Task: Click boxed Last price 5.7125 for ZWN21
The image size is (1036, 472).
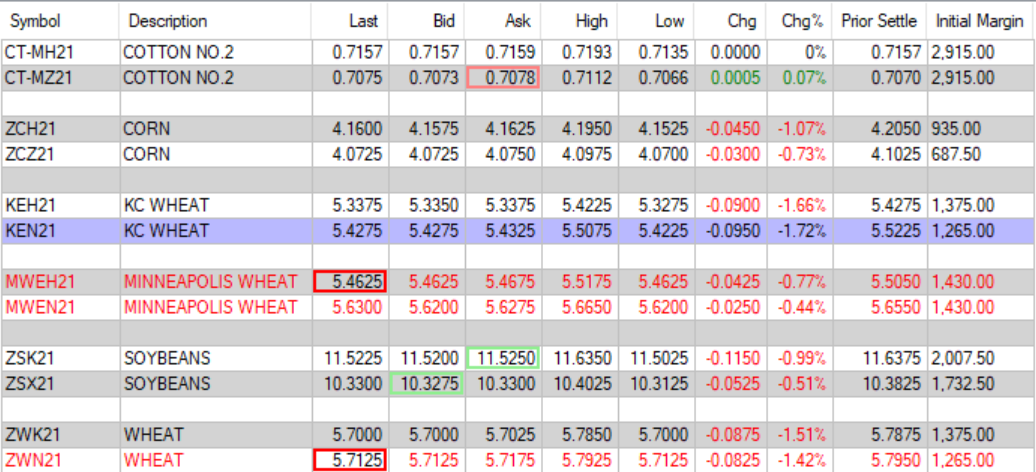Action: point(350,460)
